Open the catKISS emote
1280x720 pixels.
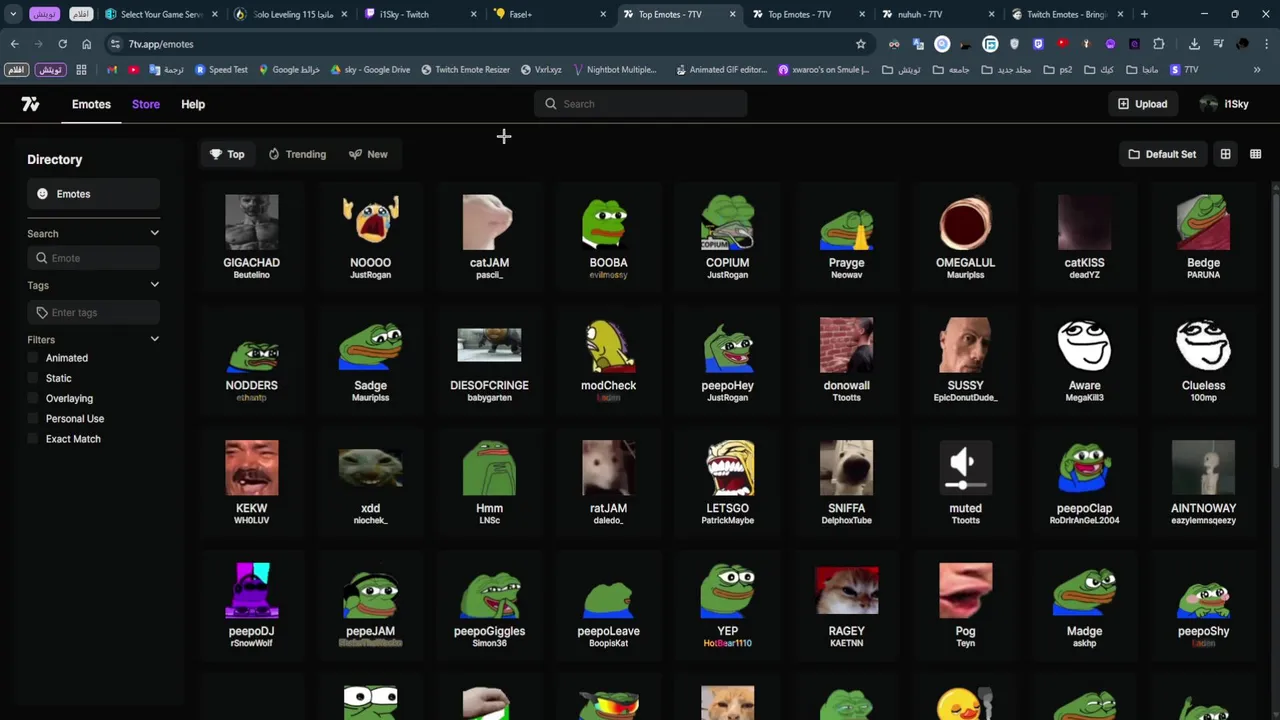pyautogui.click(x=1084, y=237)
